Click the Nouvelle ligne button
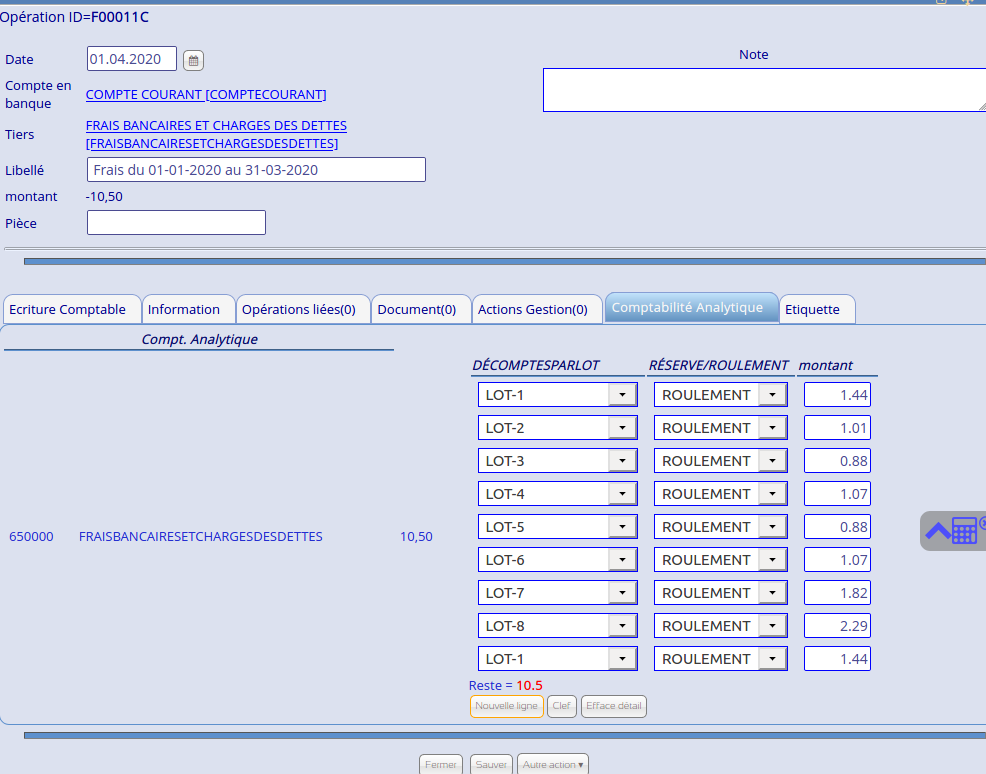 [506, 706]
